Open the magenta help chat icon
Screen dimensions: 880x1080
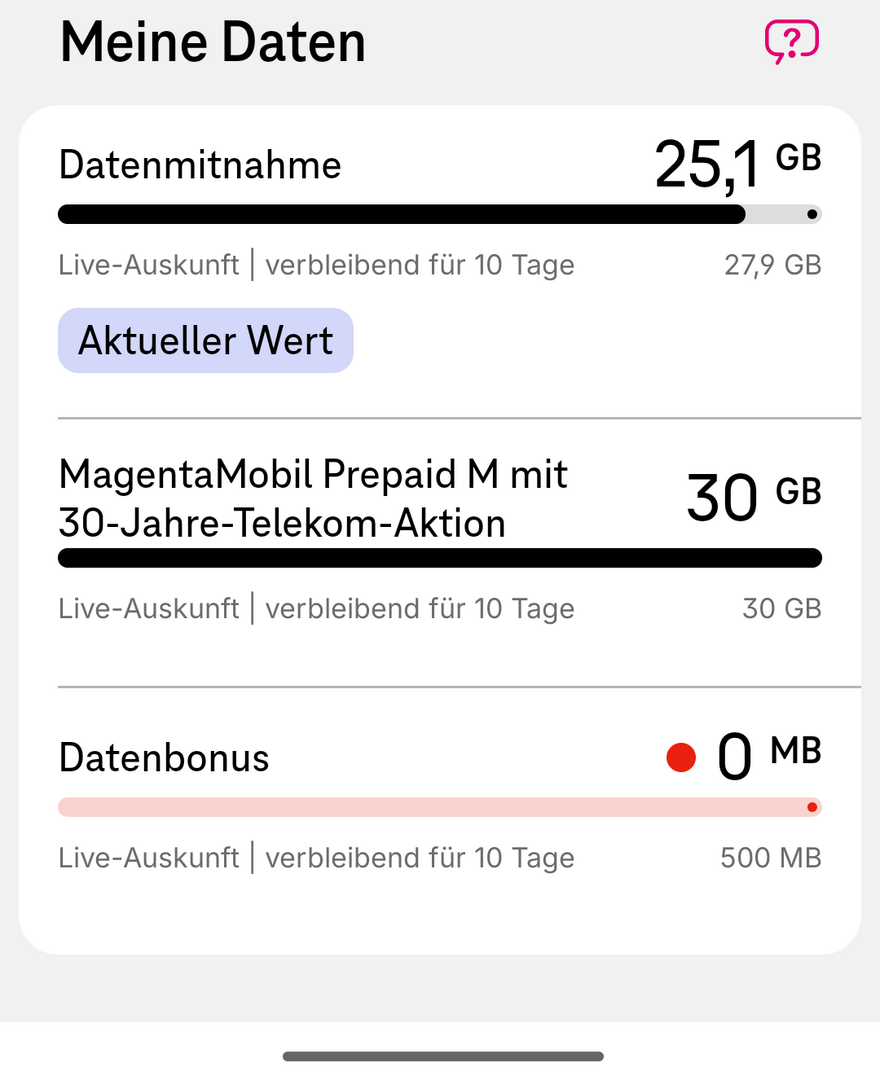pos(791,42)
